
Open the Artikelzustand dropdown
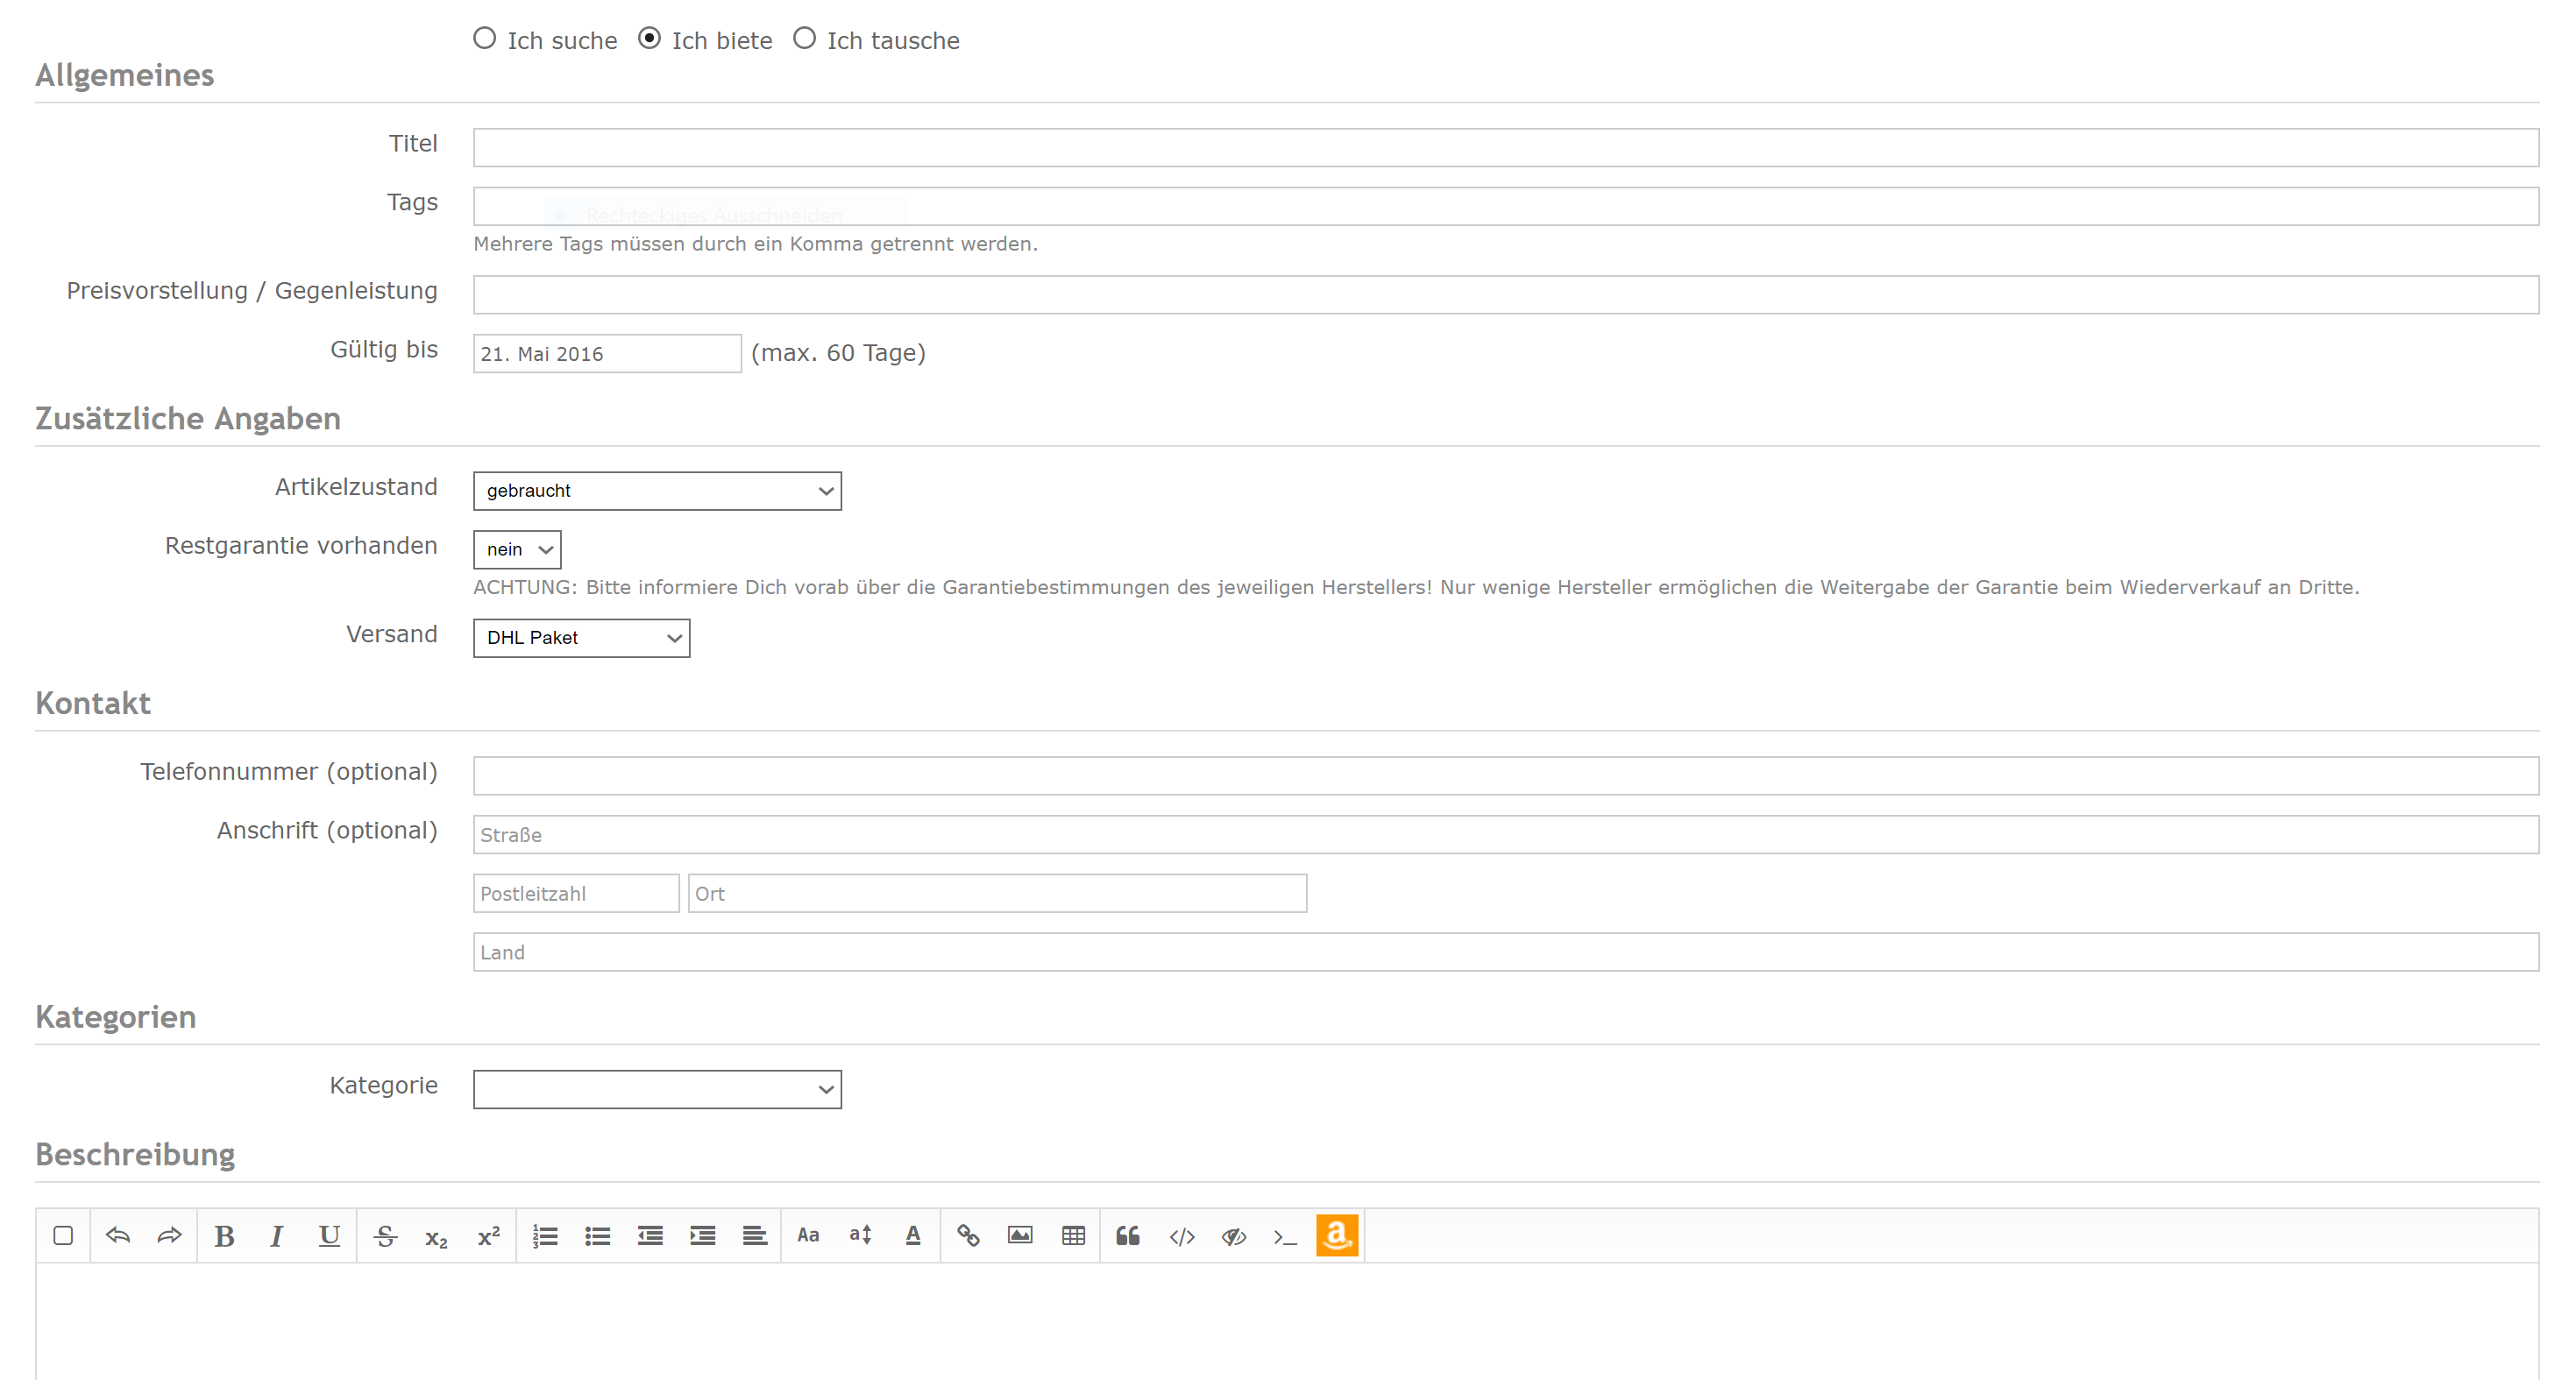click(657, 491)
